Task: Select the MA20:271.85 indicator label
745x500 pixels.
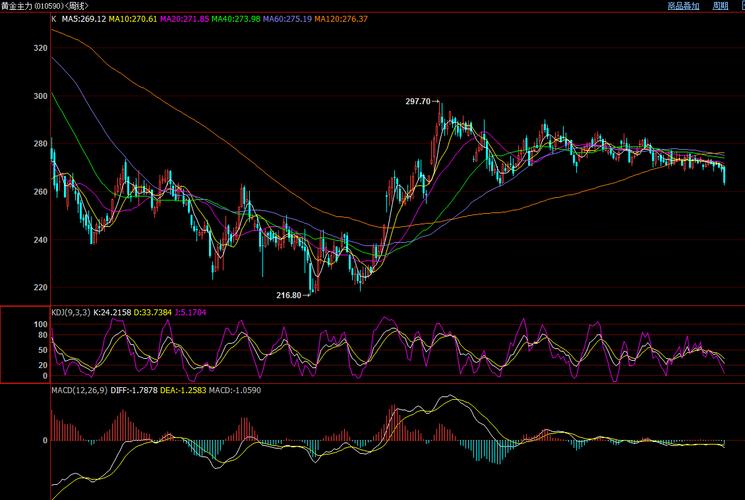Action: tap(184, 19)
